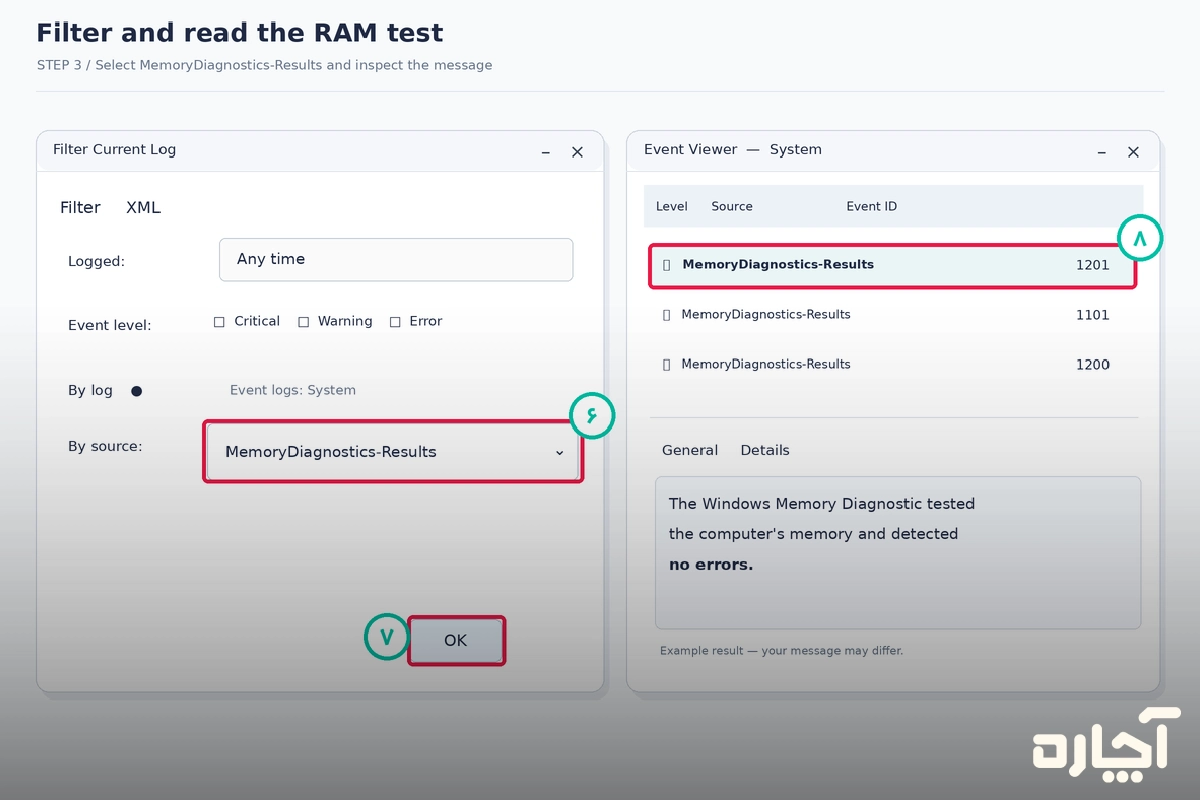The height and width of the screenshot is (800, 1200).
Task: Minimize the Event Viewer System window
Action: pyautogui.click(x=1102, y=152)
